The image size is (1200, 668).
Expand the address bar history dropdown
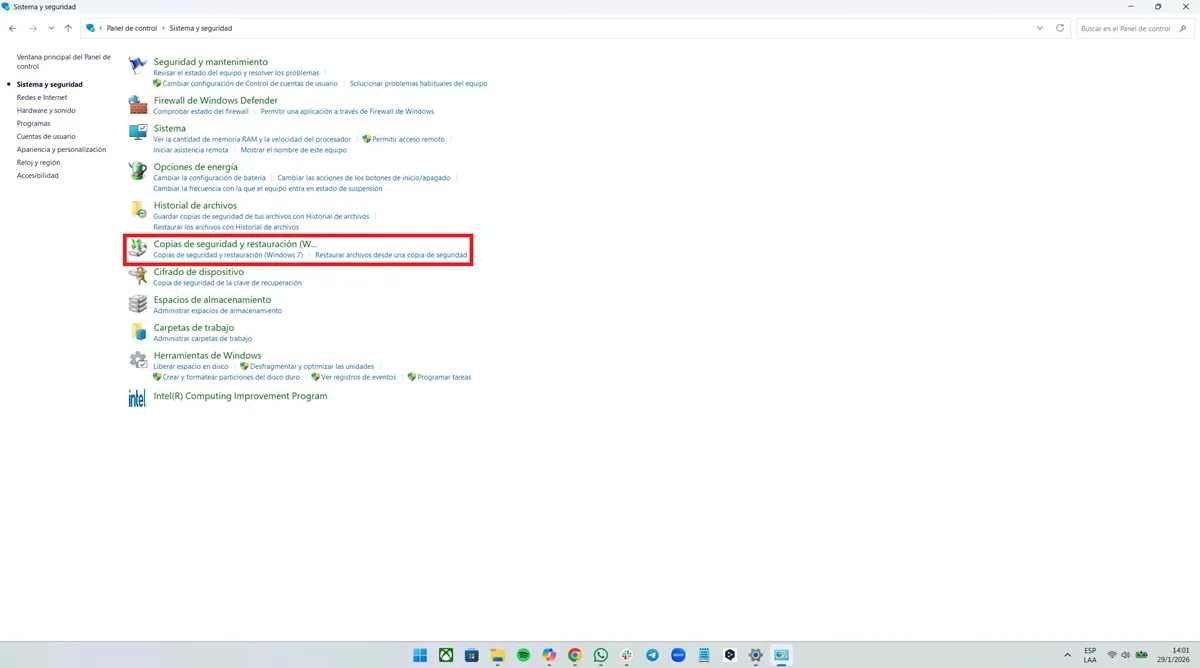pos(1038,28)
